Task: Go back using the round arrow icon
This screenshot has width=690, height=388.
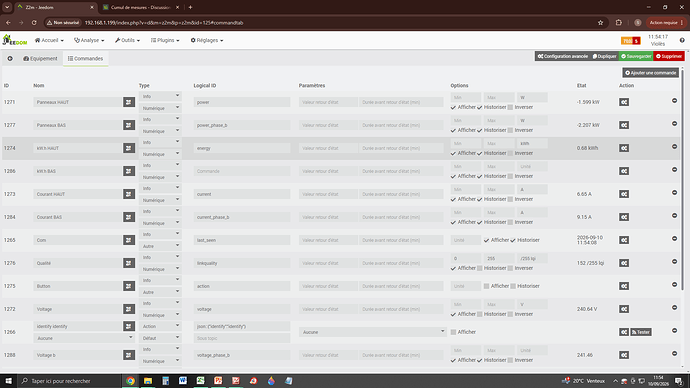Action: [x=10, y=59]
